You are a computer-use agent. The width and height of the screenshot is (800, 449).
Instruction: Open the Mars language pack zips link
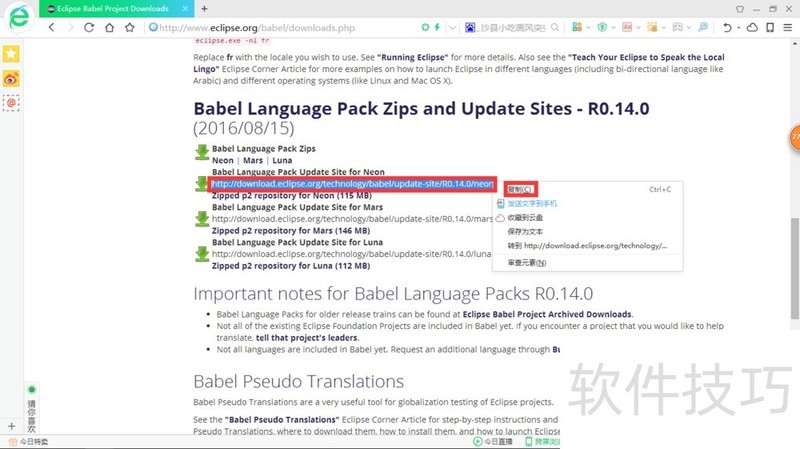tap(253, 160)
